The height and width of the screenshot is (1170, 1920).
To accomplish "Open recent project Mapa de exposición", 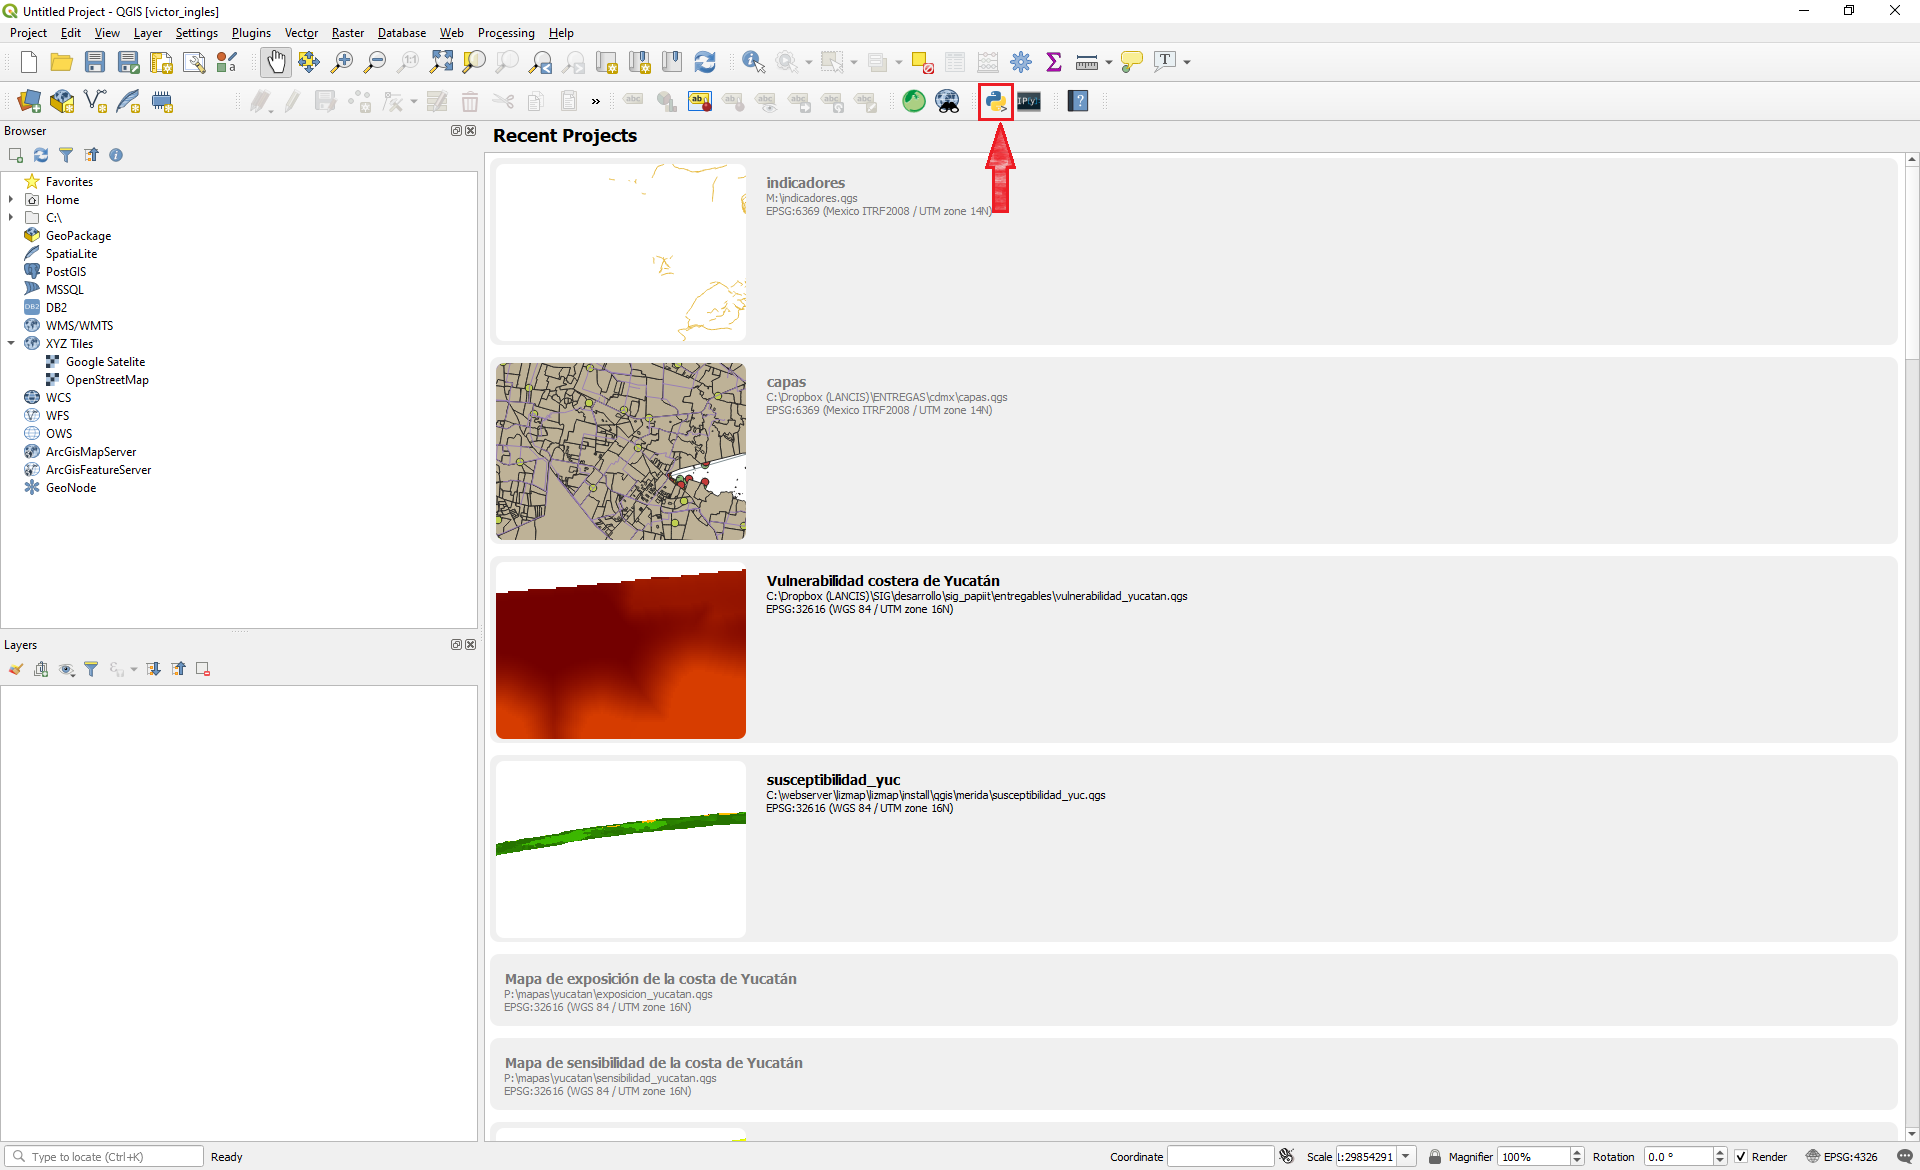I will (x=1194, y=991).
